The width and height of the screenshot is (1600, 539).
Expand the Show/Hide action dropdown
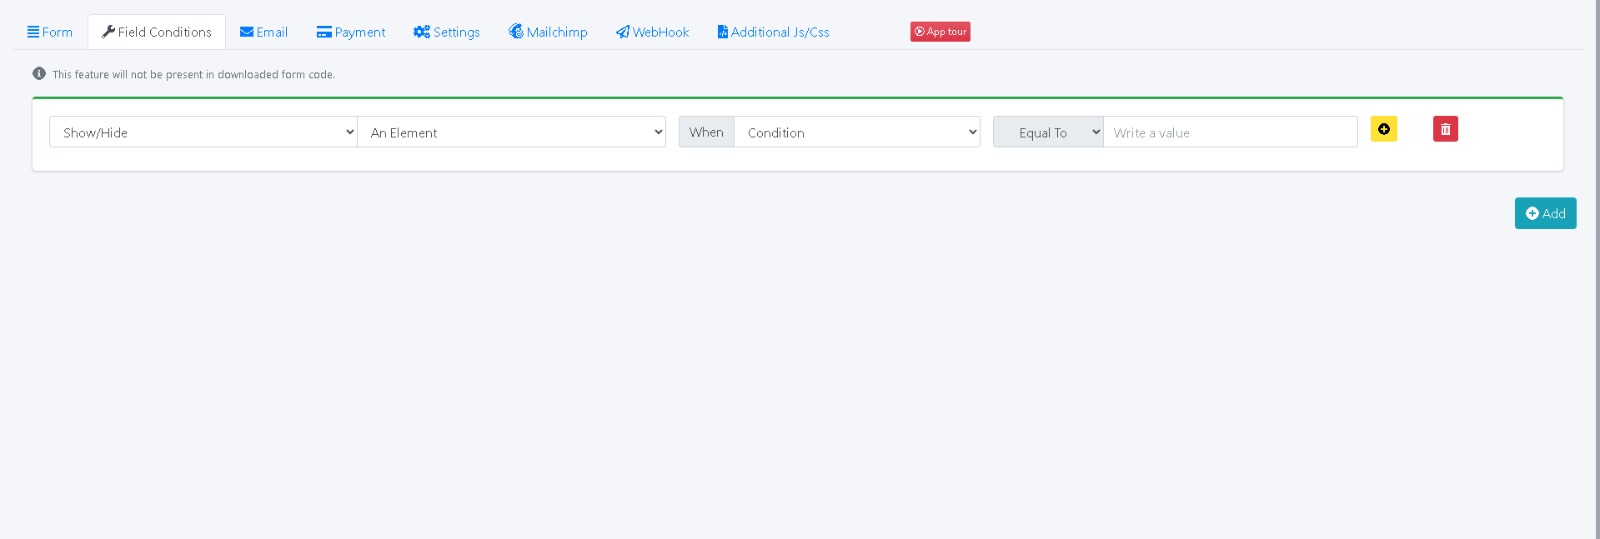coord(203,132)
